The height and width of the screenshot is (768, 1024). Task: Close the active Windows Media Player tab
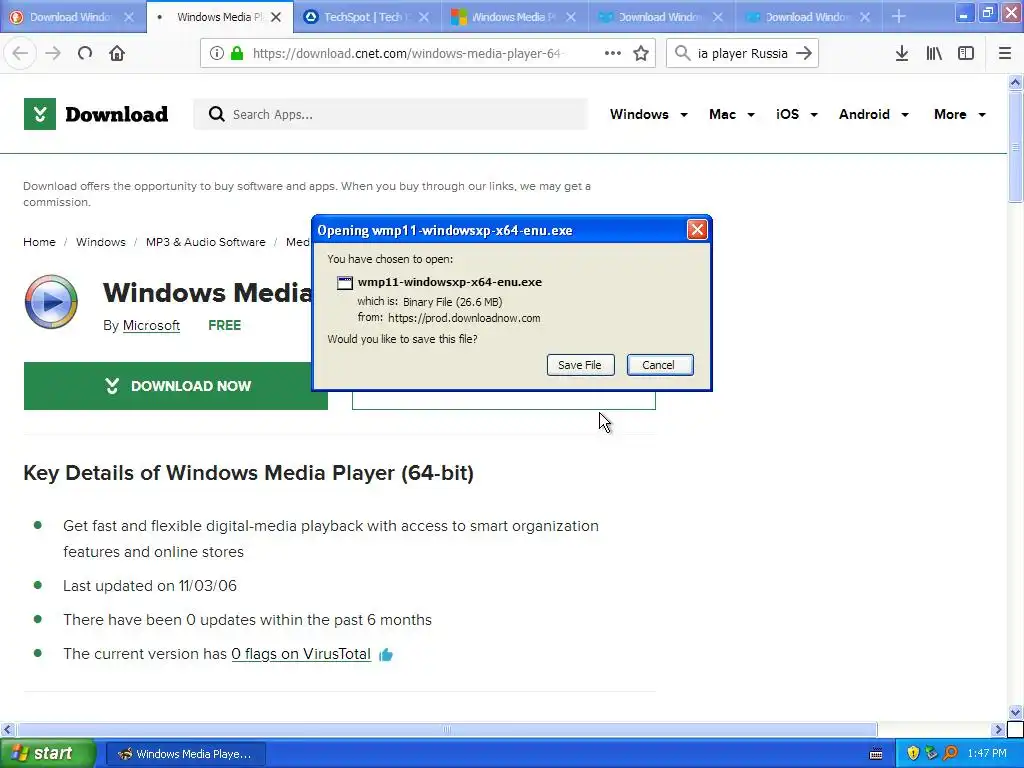click(x=276, y=17)
